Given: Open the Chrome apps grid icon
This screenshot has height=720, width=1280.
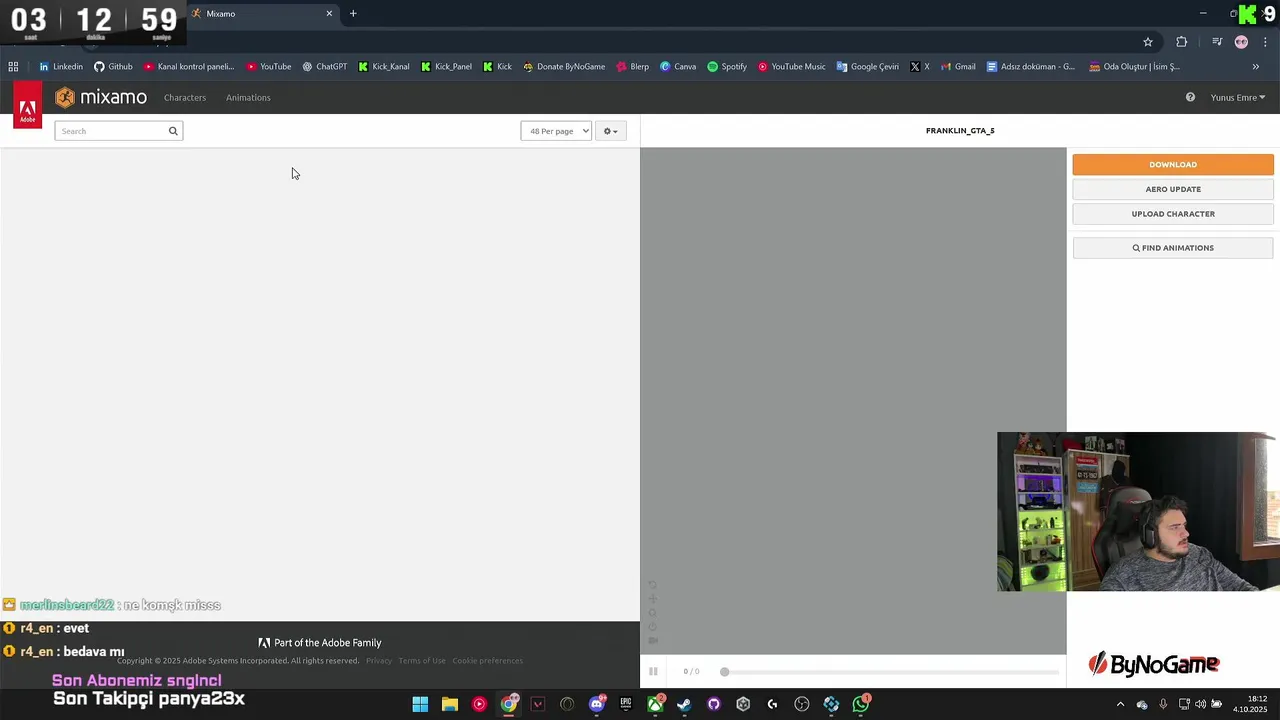Looking at the screenshot, I should pos(13,67).
